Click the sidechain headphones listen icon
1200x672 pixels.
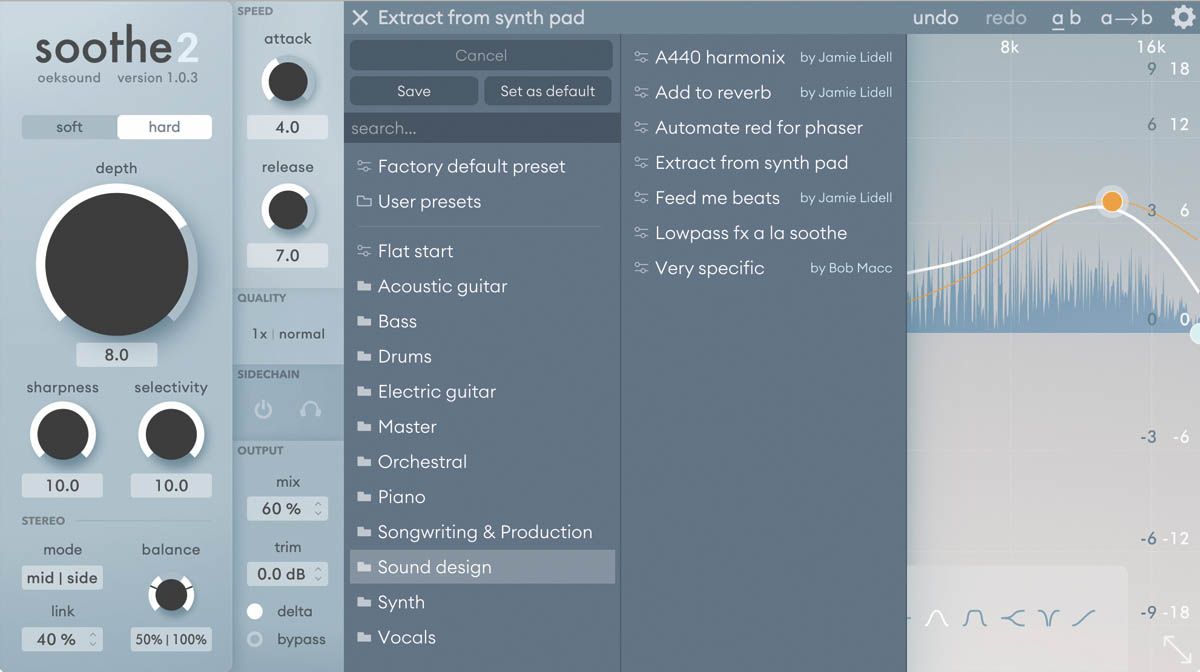point(310,409)
